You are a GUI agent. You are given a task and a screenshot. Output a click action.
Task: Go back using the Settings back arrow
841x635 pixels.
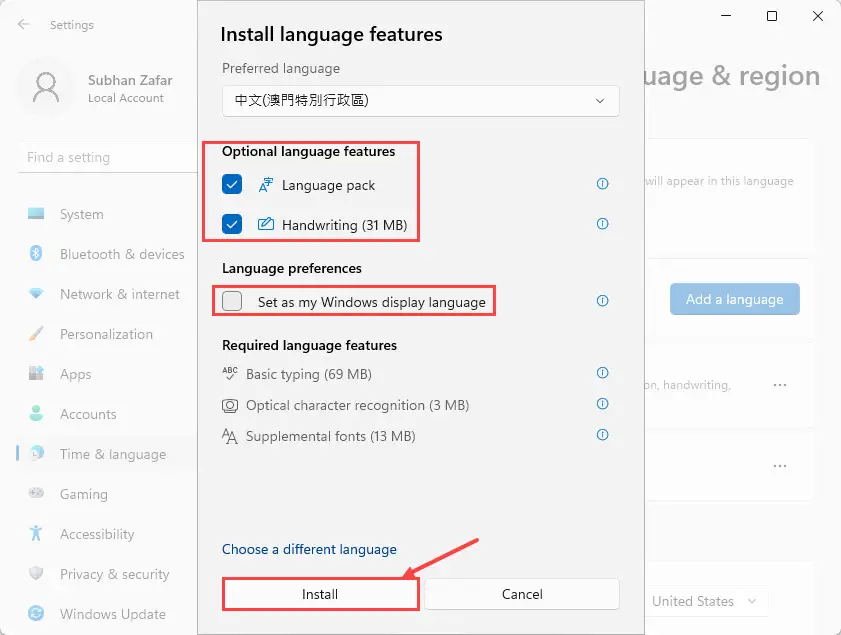24,25
